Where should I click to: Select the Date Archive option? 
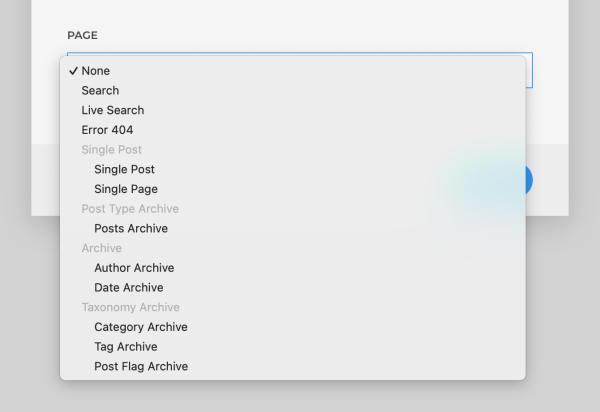pos(129,288)
